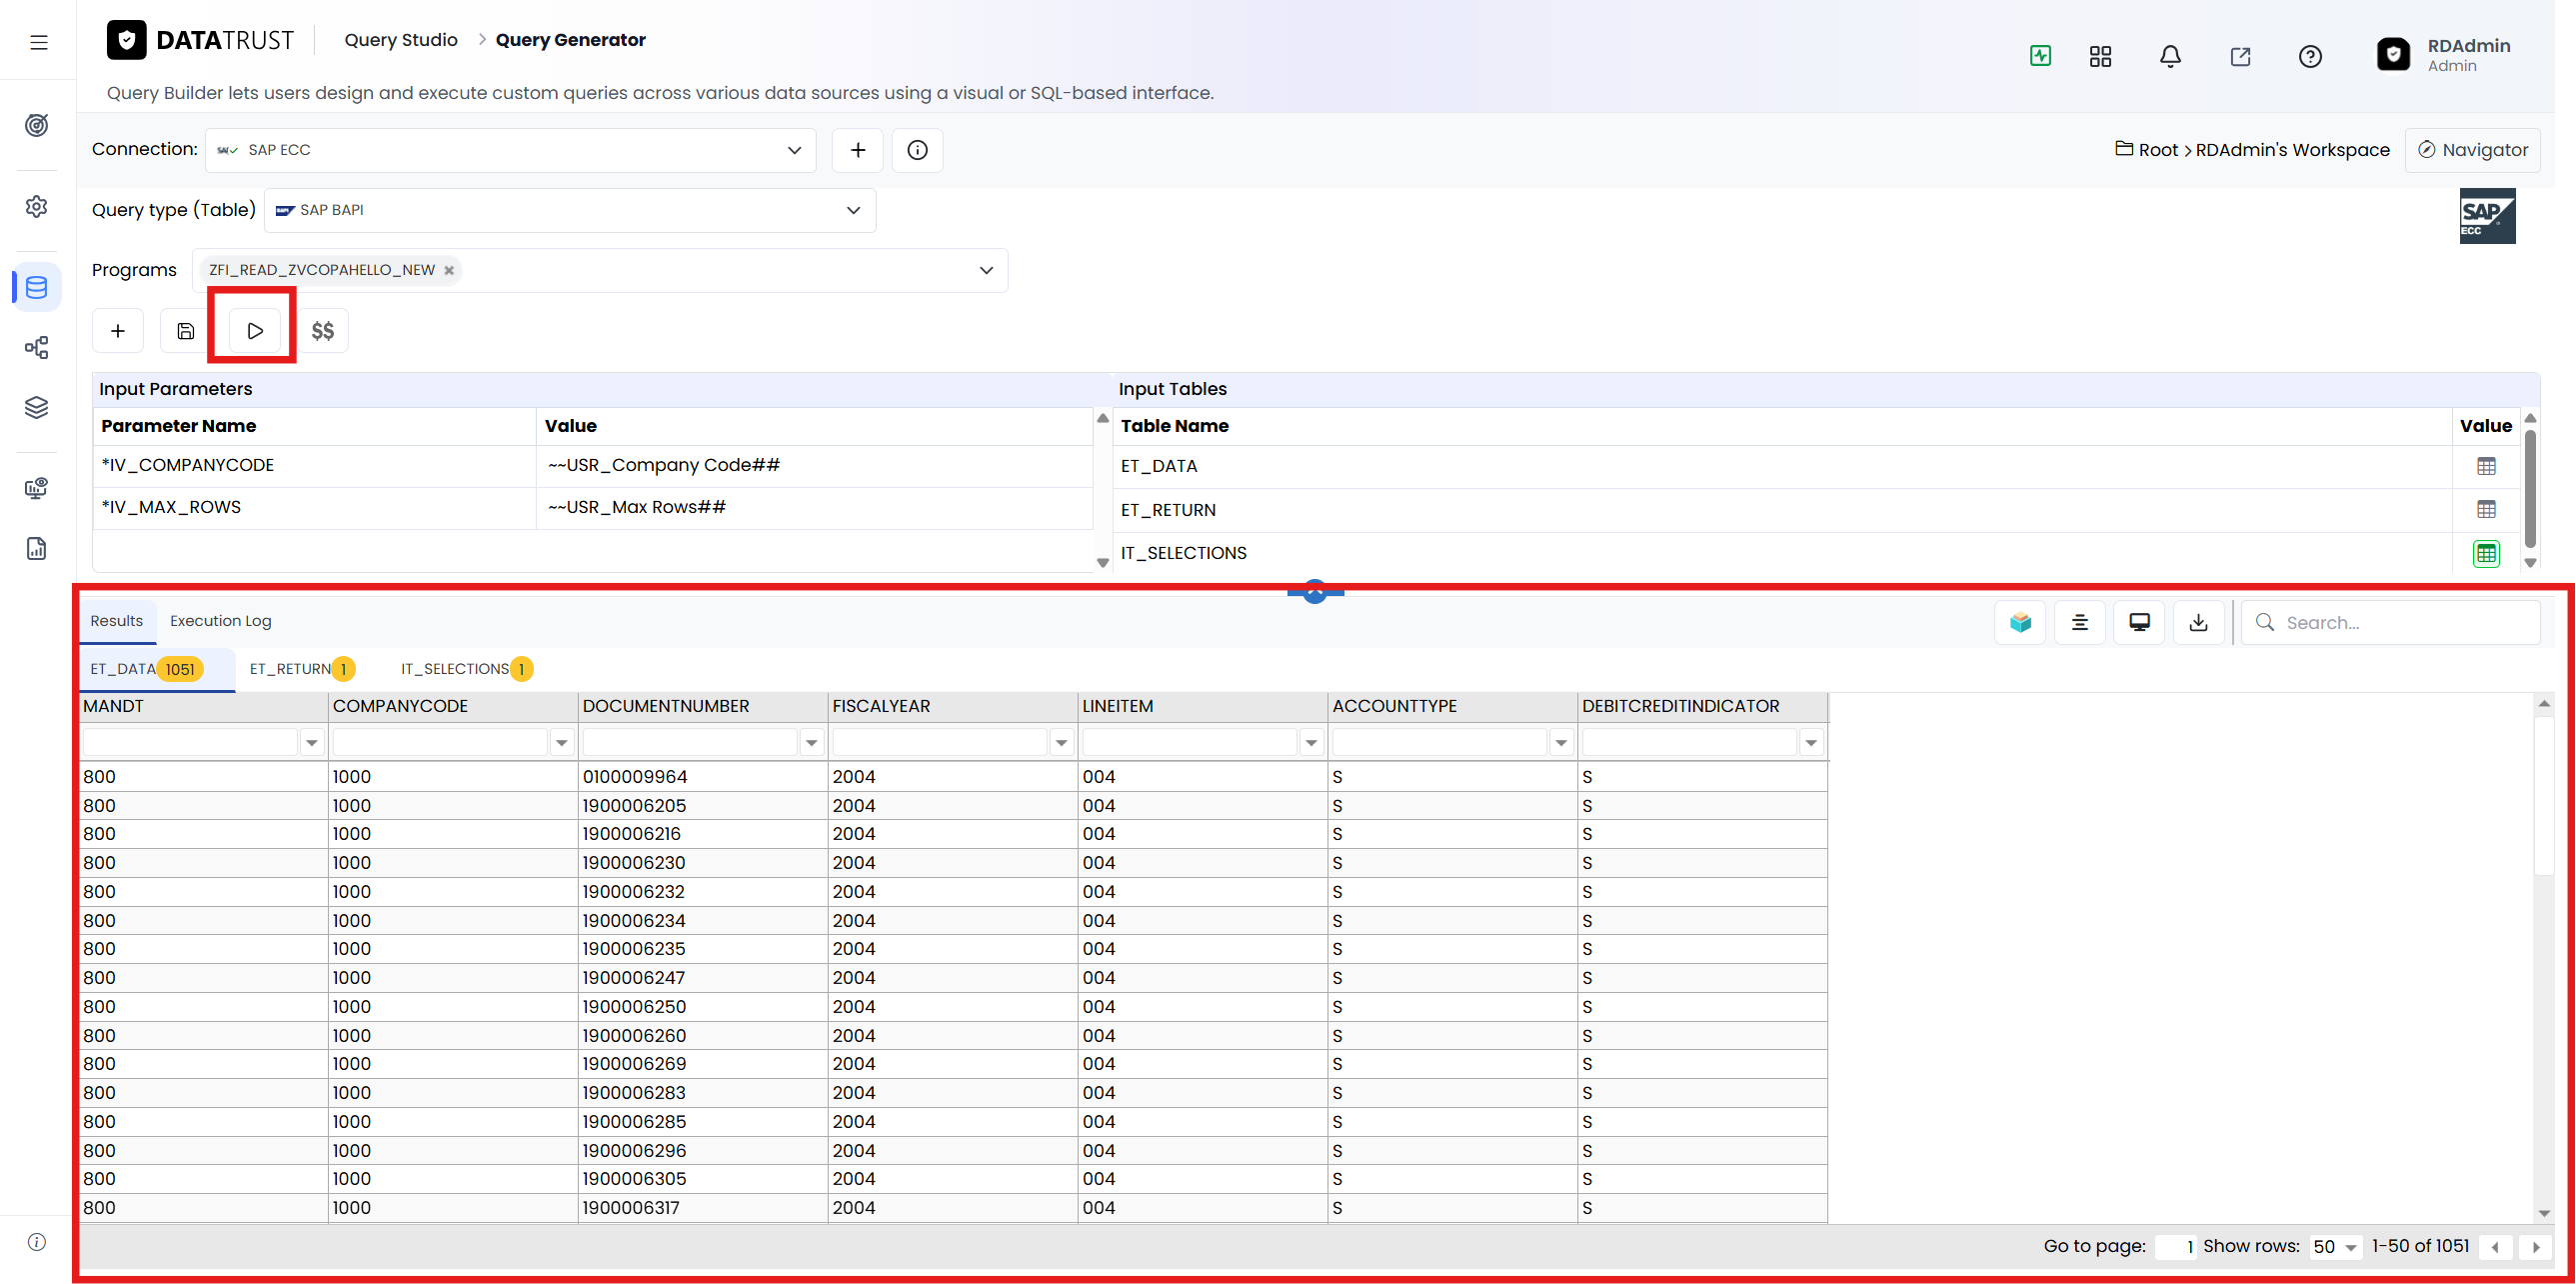Open the ET_DATA table value icon
This screenshot has width=2576, height=1284.
(x=2486, y=466)
